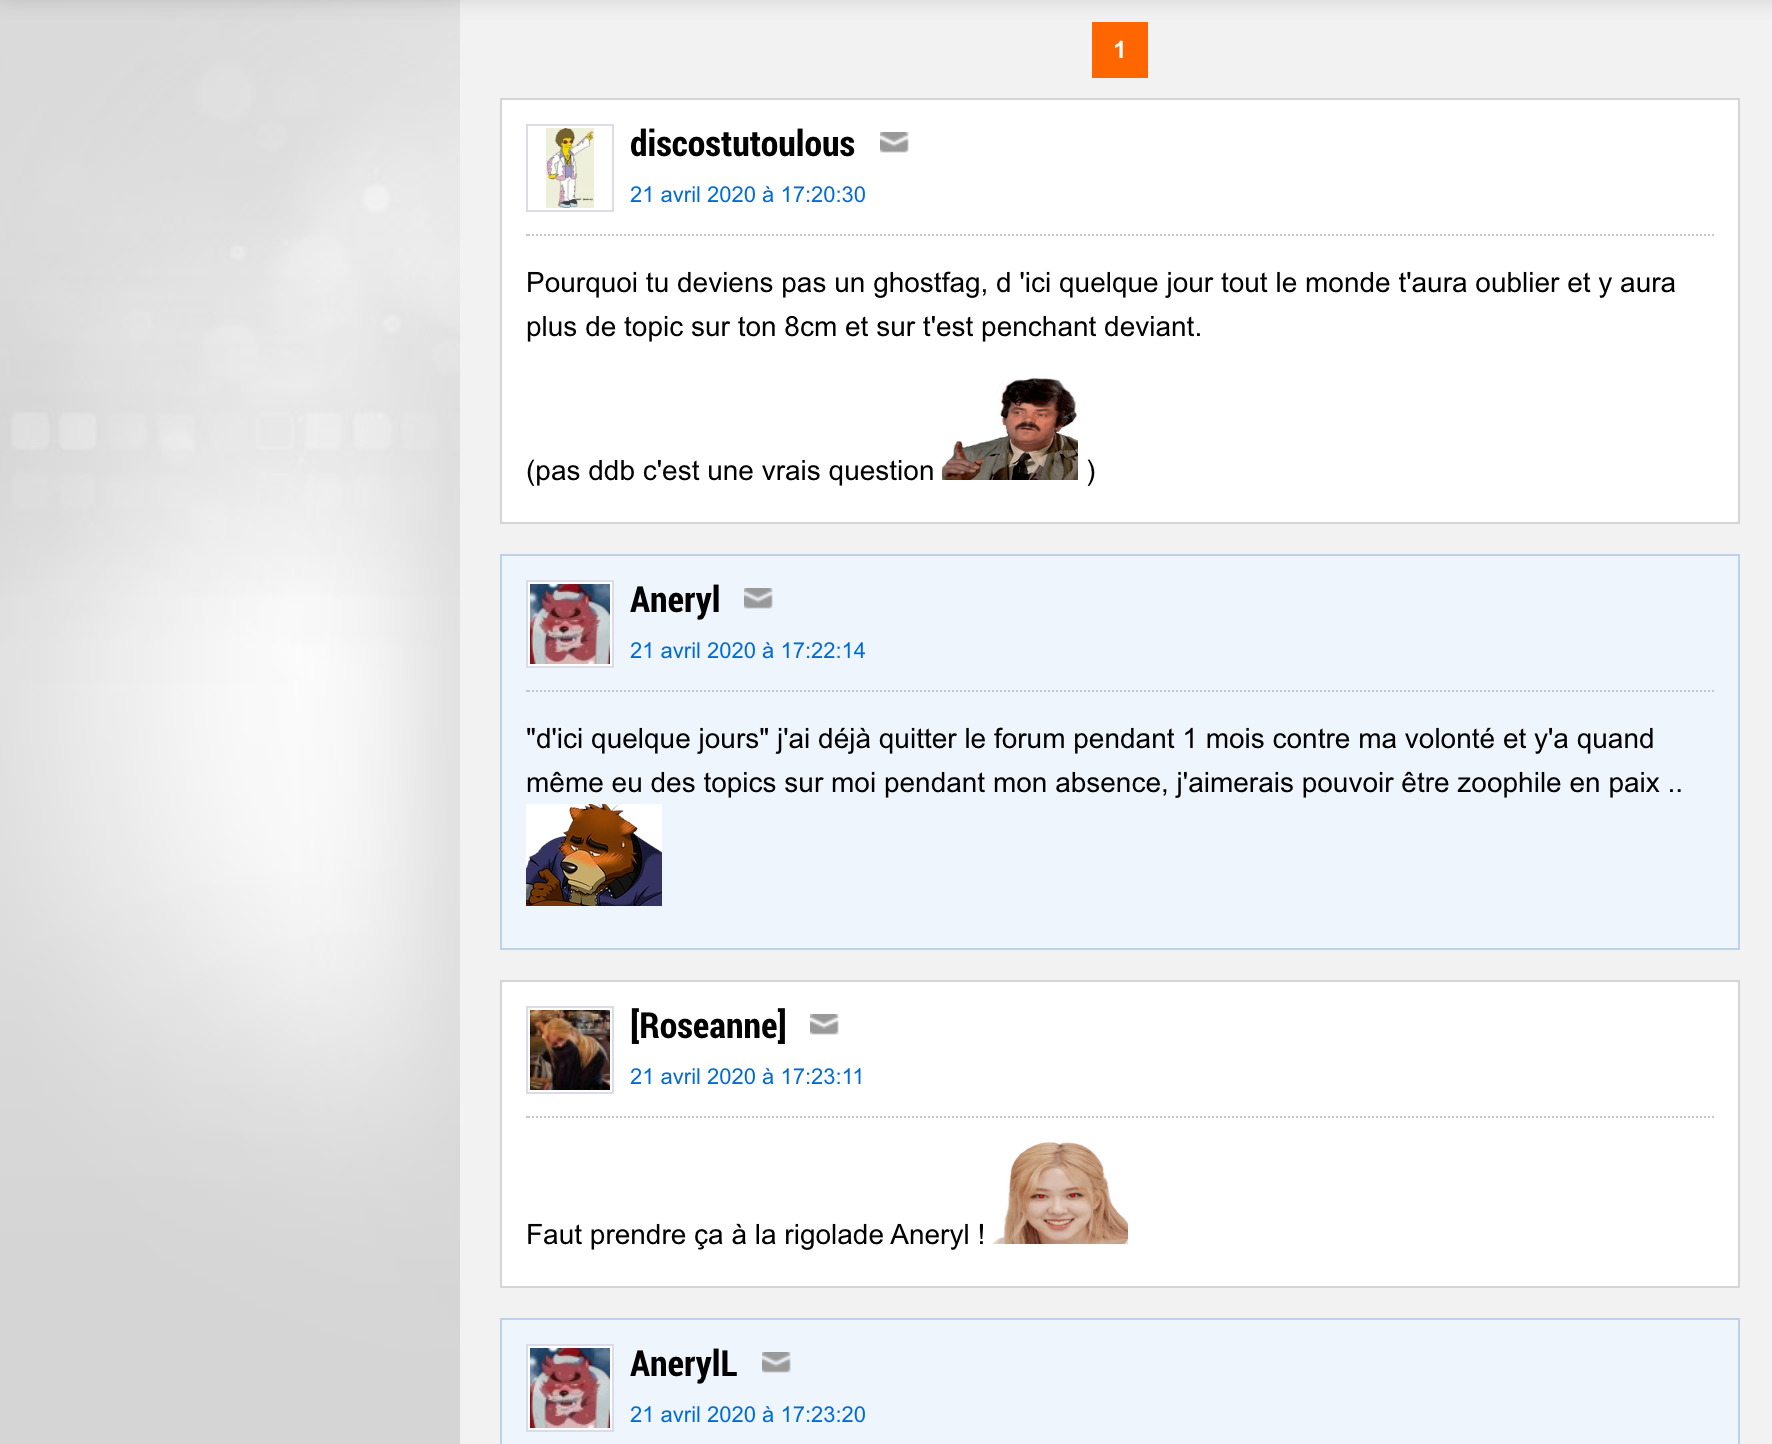Open permalink dated 21 avril 2020 à 17:20:30

748,194
